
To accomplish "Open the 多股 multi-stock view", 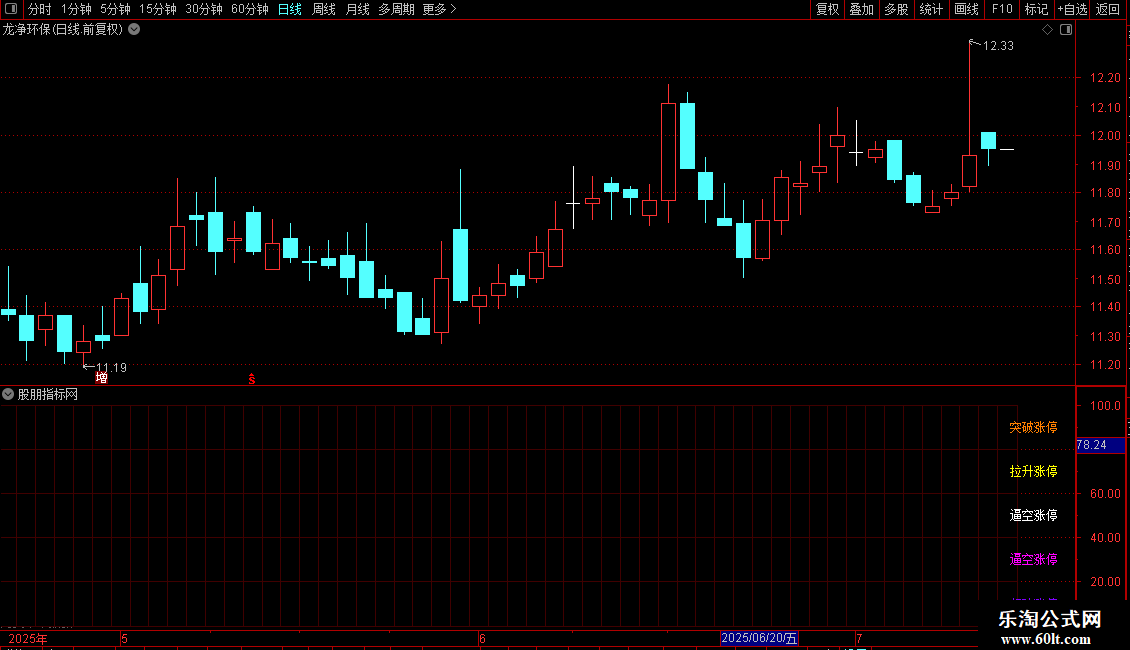I will pyautogui.click(x=896, y=9).
